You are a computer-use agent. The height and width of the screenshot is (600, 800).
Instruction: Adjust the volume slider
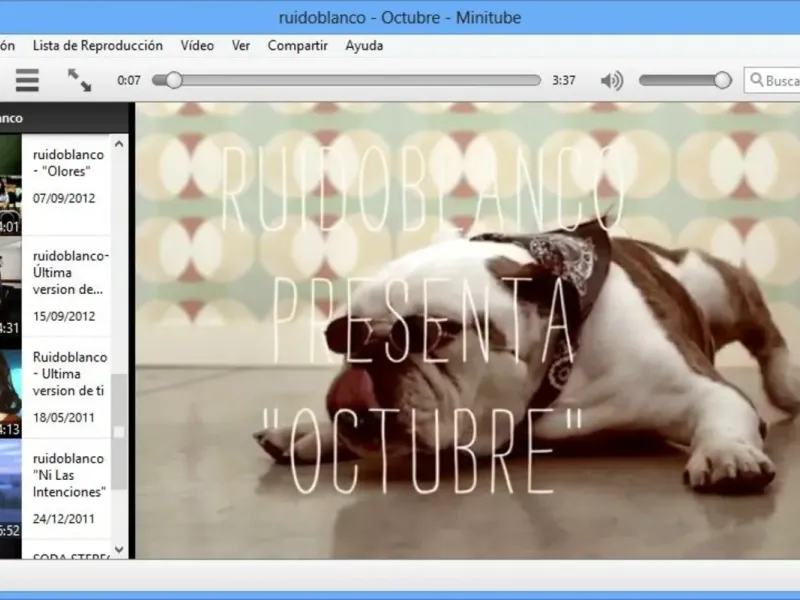click(685, 80)
